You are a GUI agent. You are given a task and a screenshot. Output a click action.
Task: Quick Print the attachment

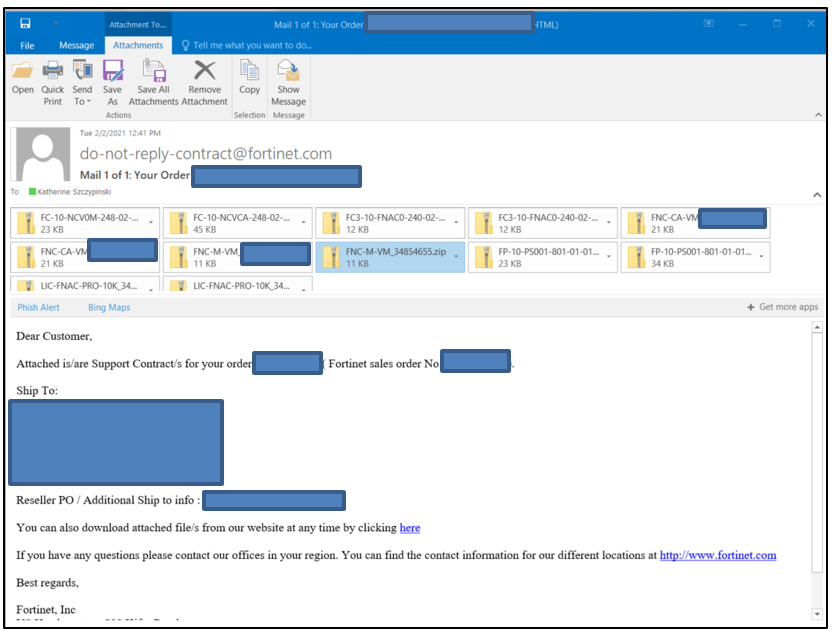52,80
